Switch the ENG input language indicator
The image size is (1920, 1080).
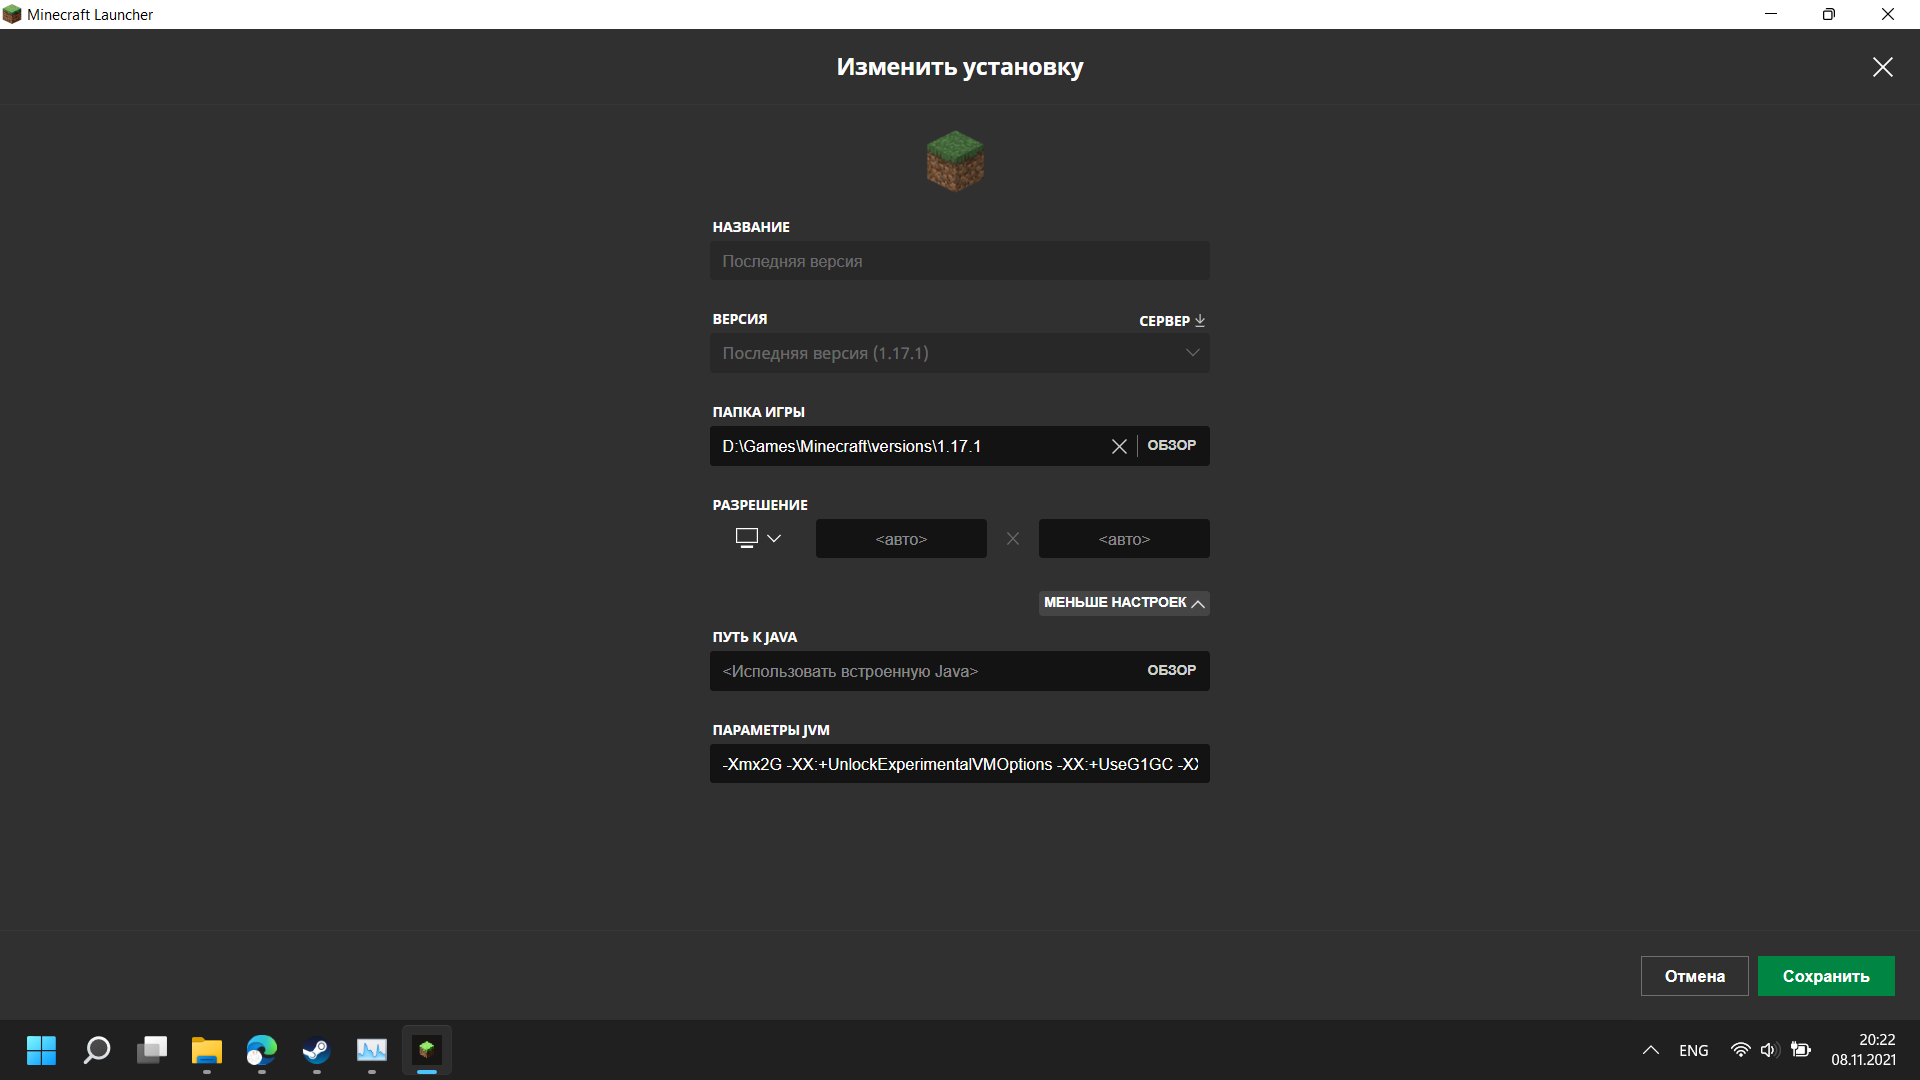coord(1693,1050)
